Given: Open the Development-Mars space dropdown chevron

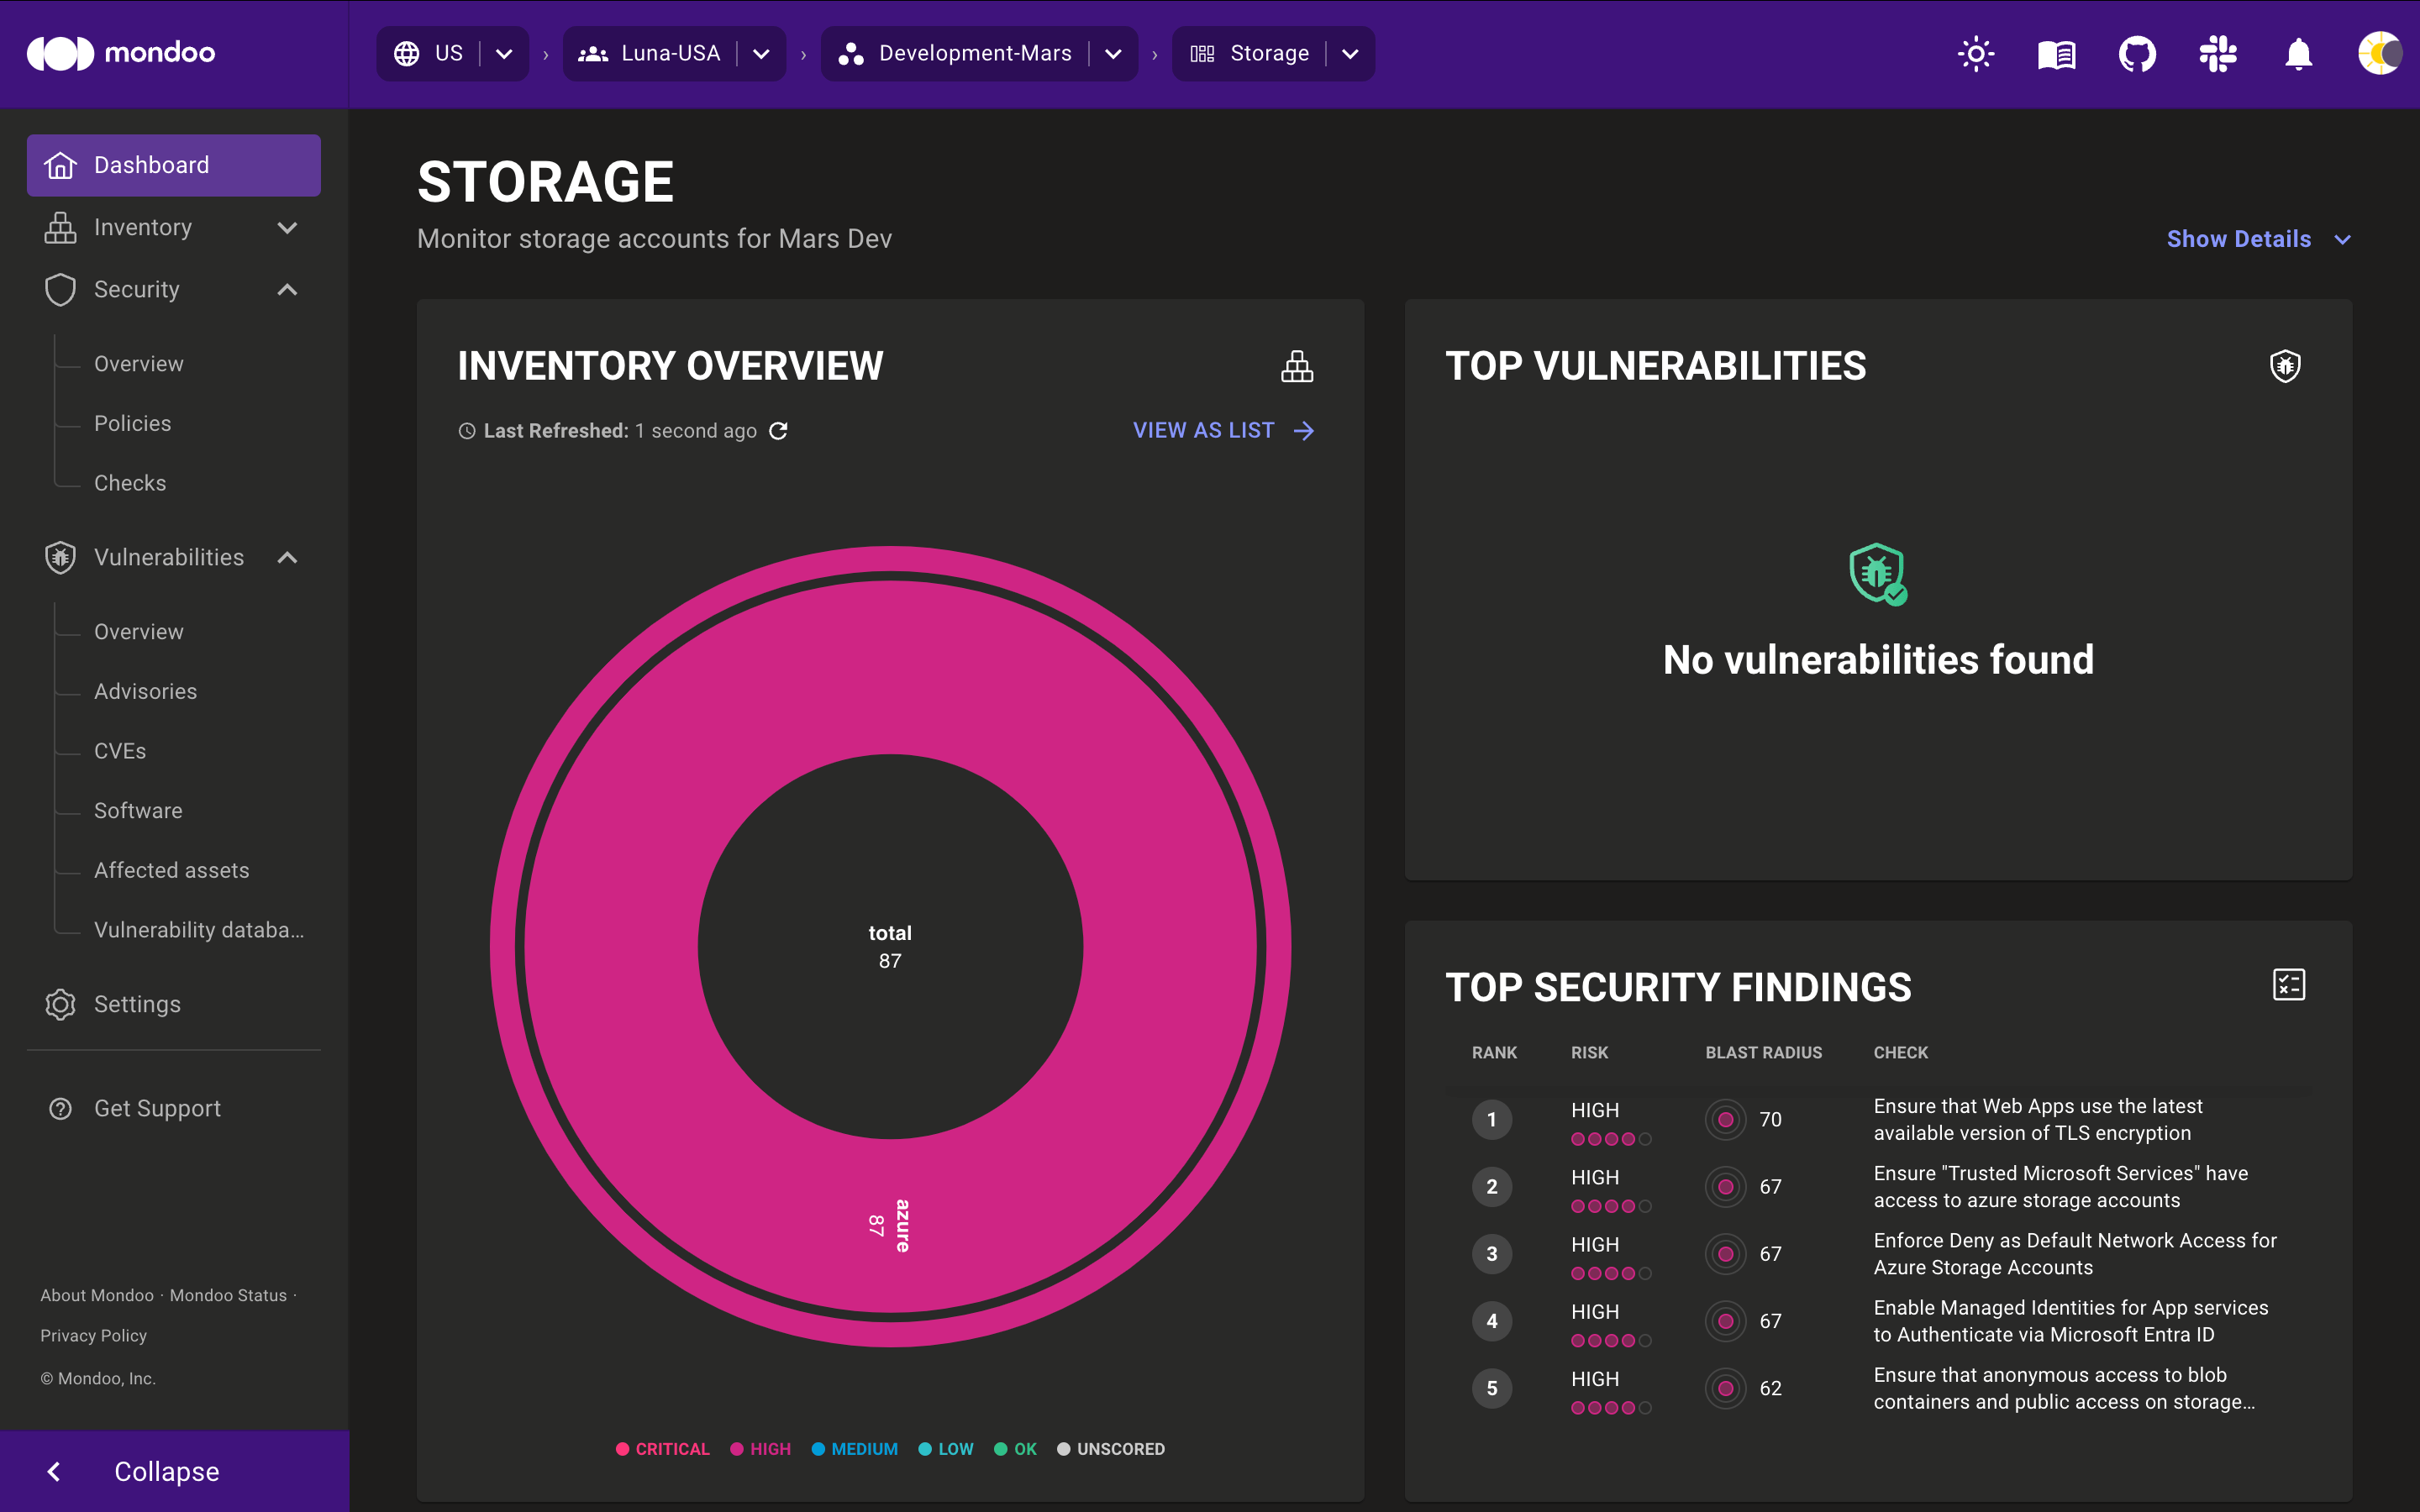Looking at the screenshot, I should click(x=1112, y=53).
